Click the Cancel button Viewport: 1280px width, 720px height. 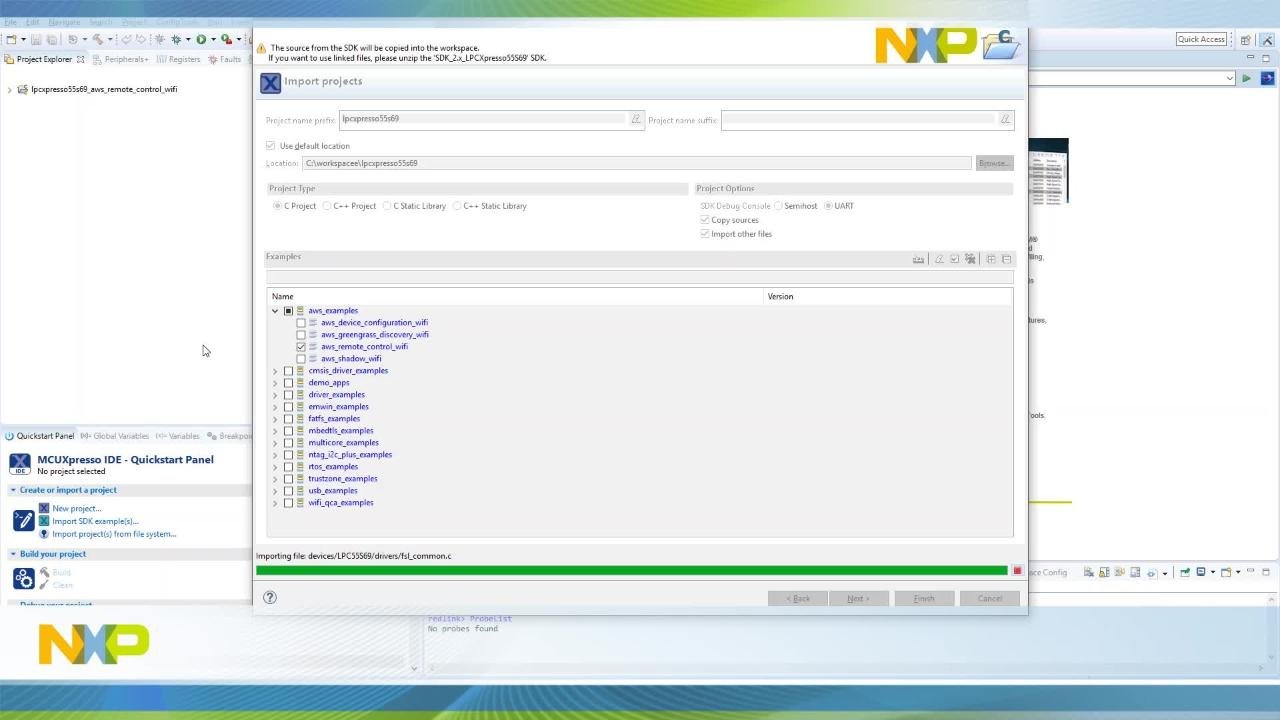989,598
